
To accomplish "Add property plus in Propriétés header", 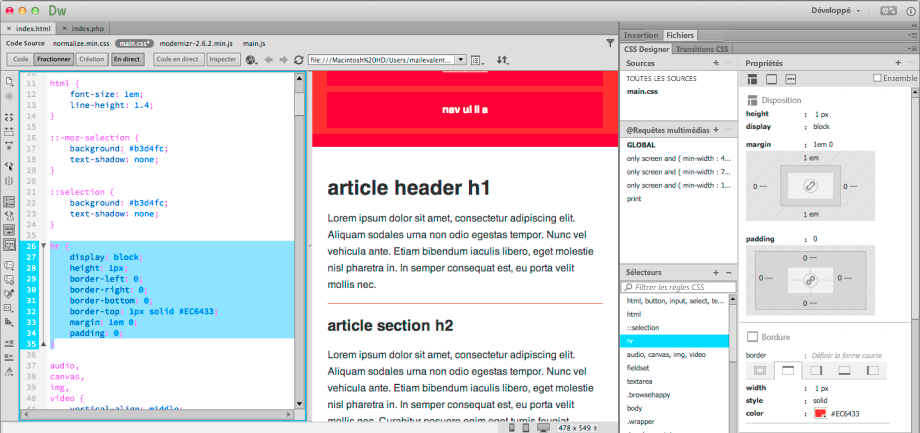I will coord(898,63).
